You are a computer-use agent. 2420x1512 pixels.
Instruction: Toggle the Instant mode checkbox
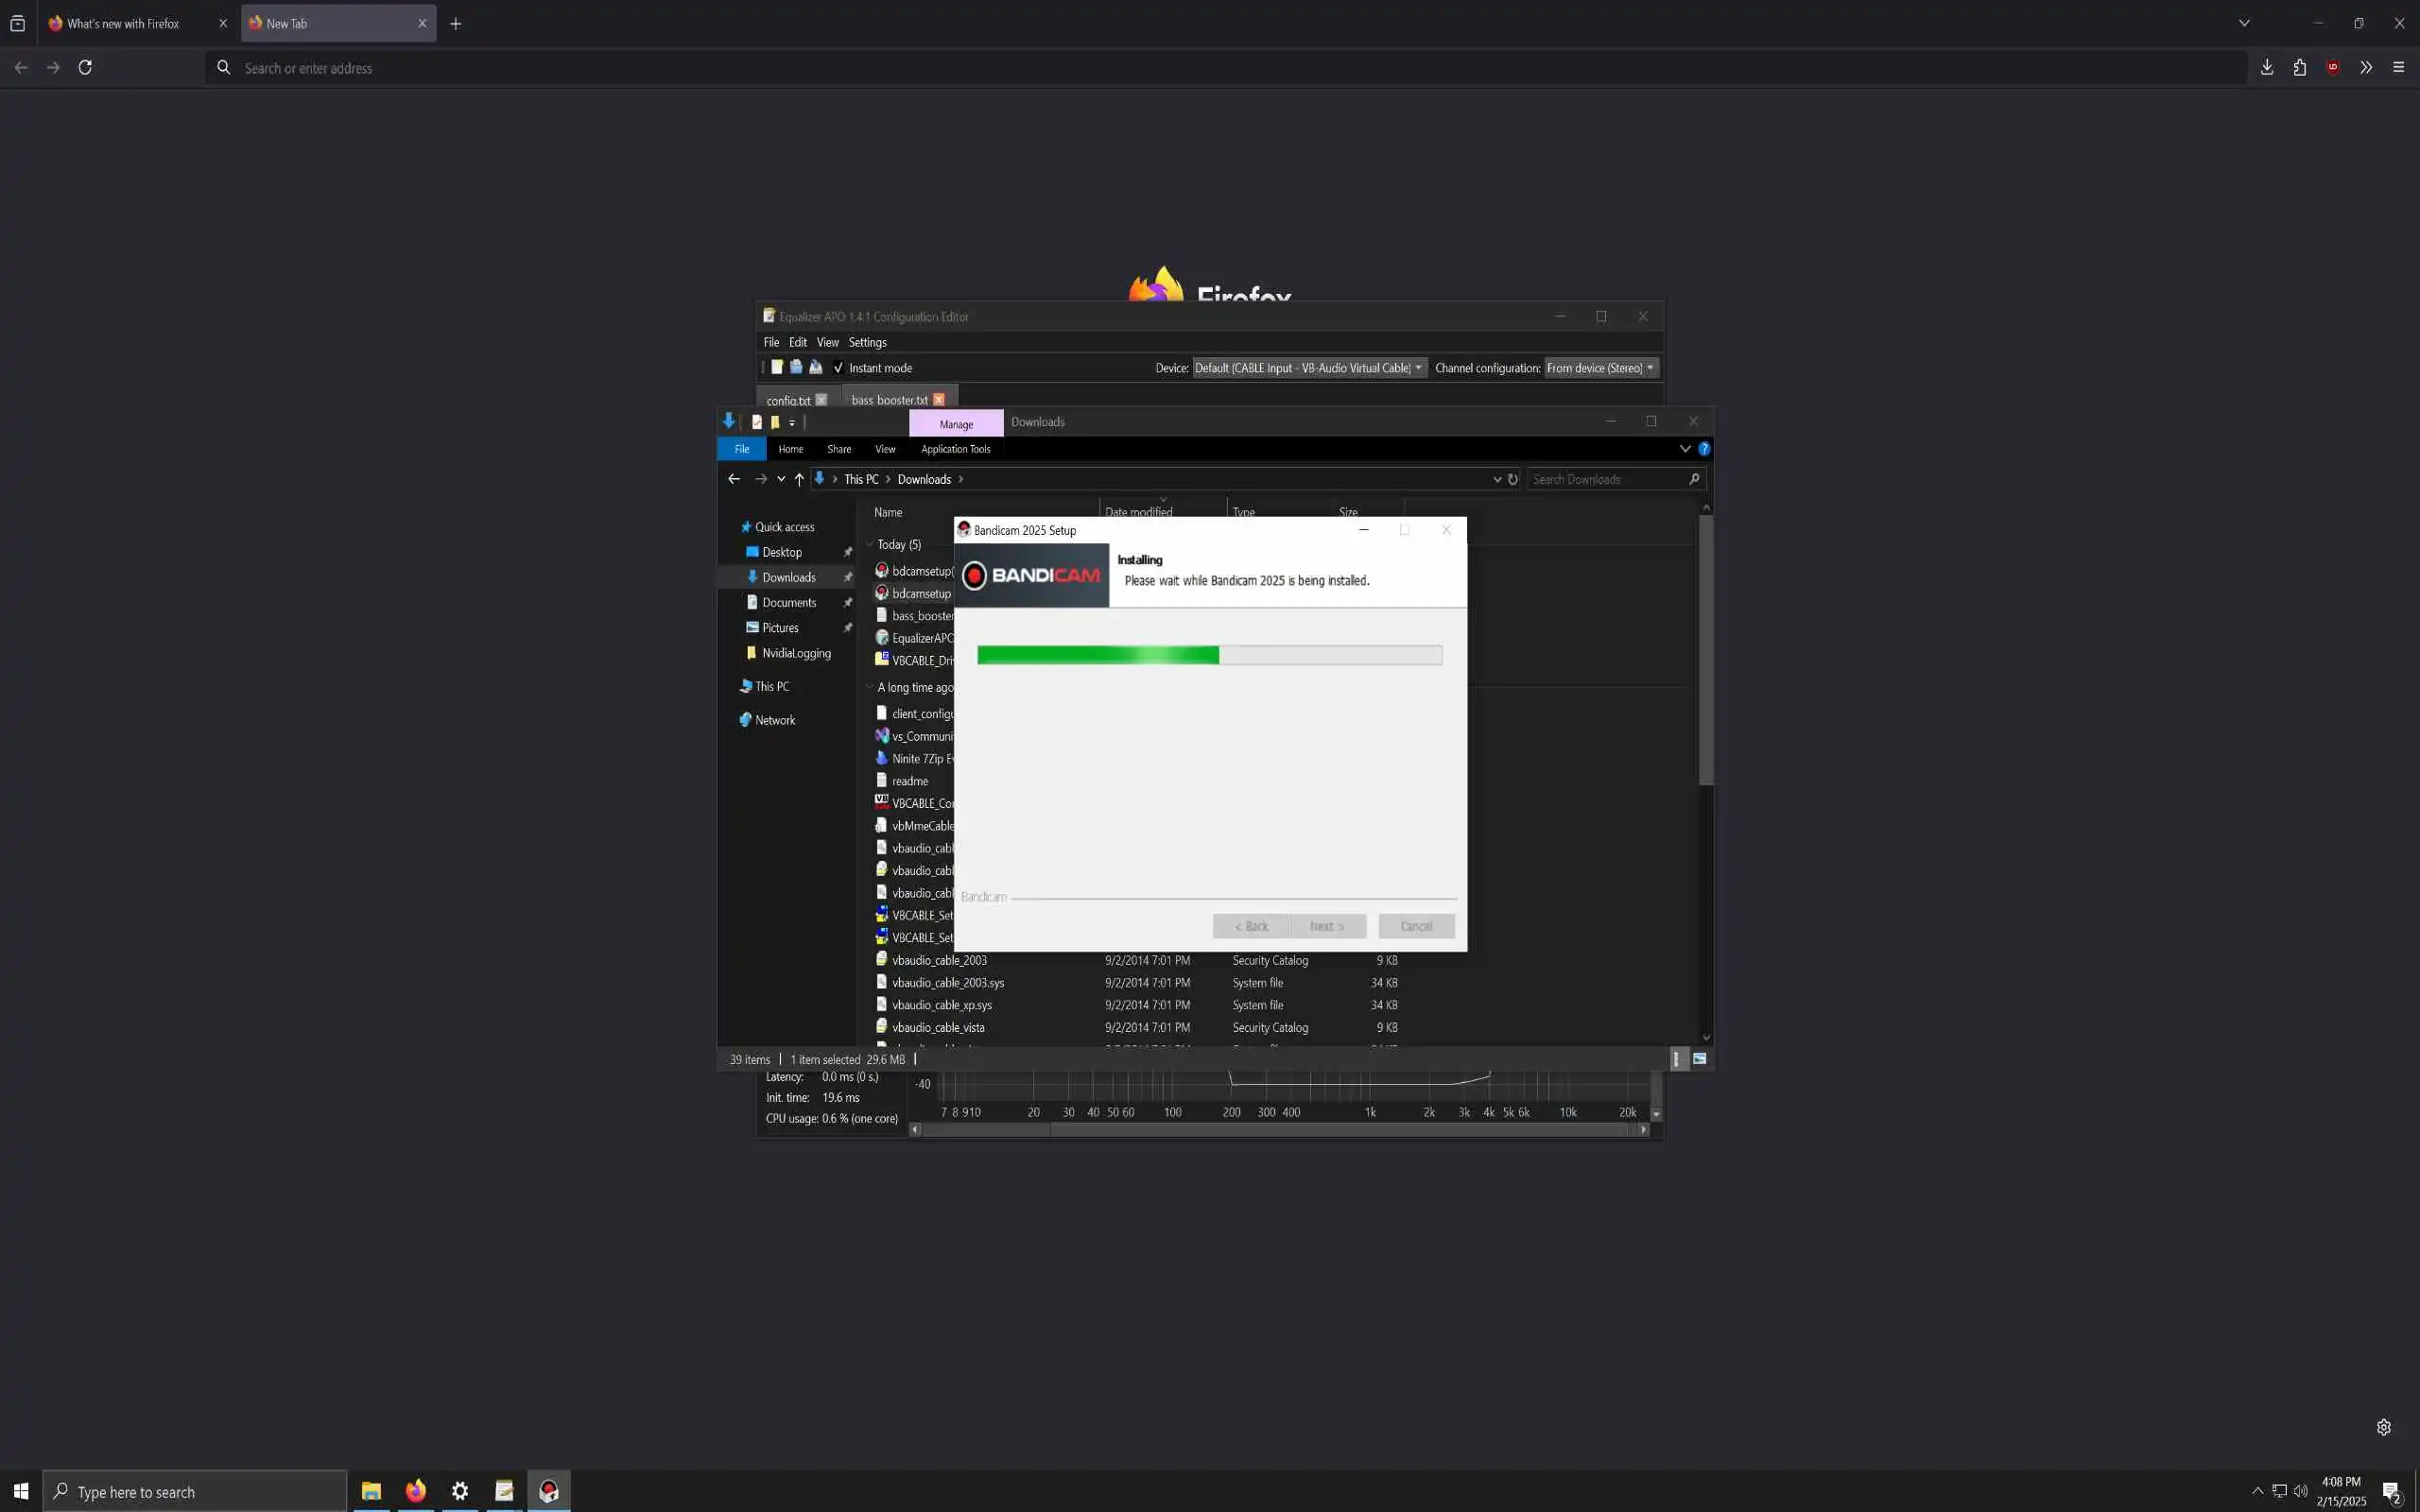point(838,368)
